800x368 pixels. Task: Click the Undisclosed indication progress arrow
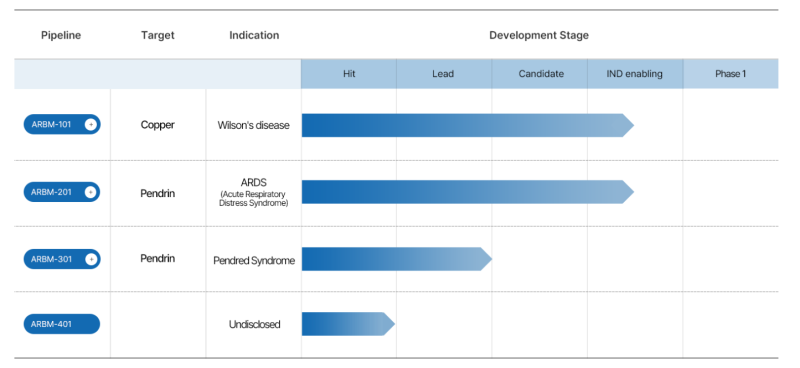[x=348, y=324]
